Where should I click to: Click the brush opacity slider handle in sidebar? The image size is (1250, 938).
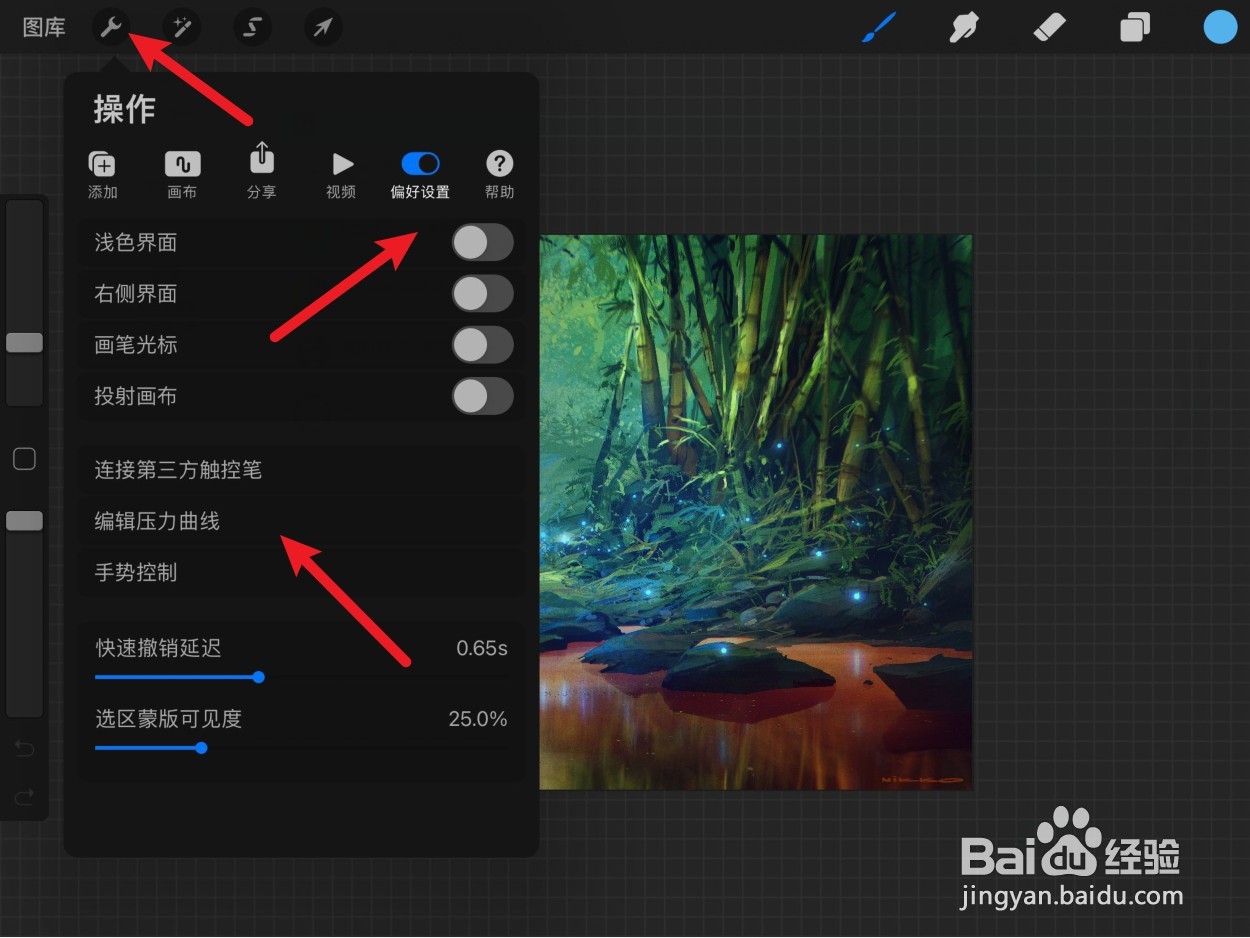24,521
